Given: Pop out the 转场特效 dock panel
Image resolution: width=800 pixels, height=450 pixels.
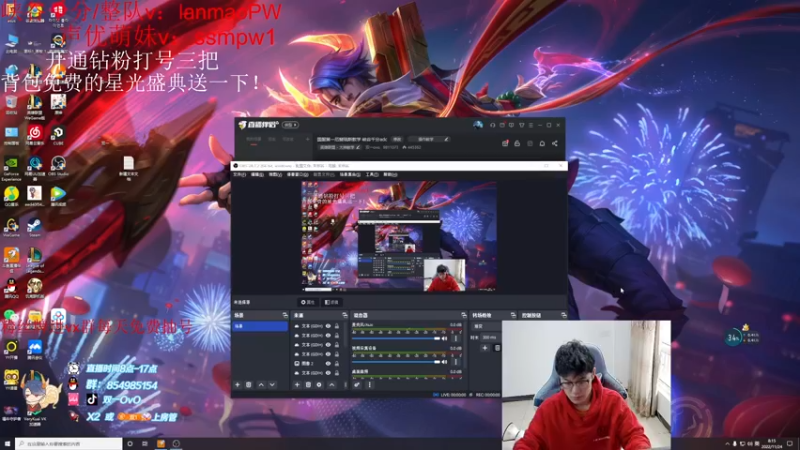Looking at the screenshot, I should click(x=513, y=315).
